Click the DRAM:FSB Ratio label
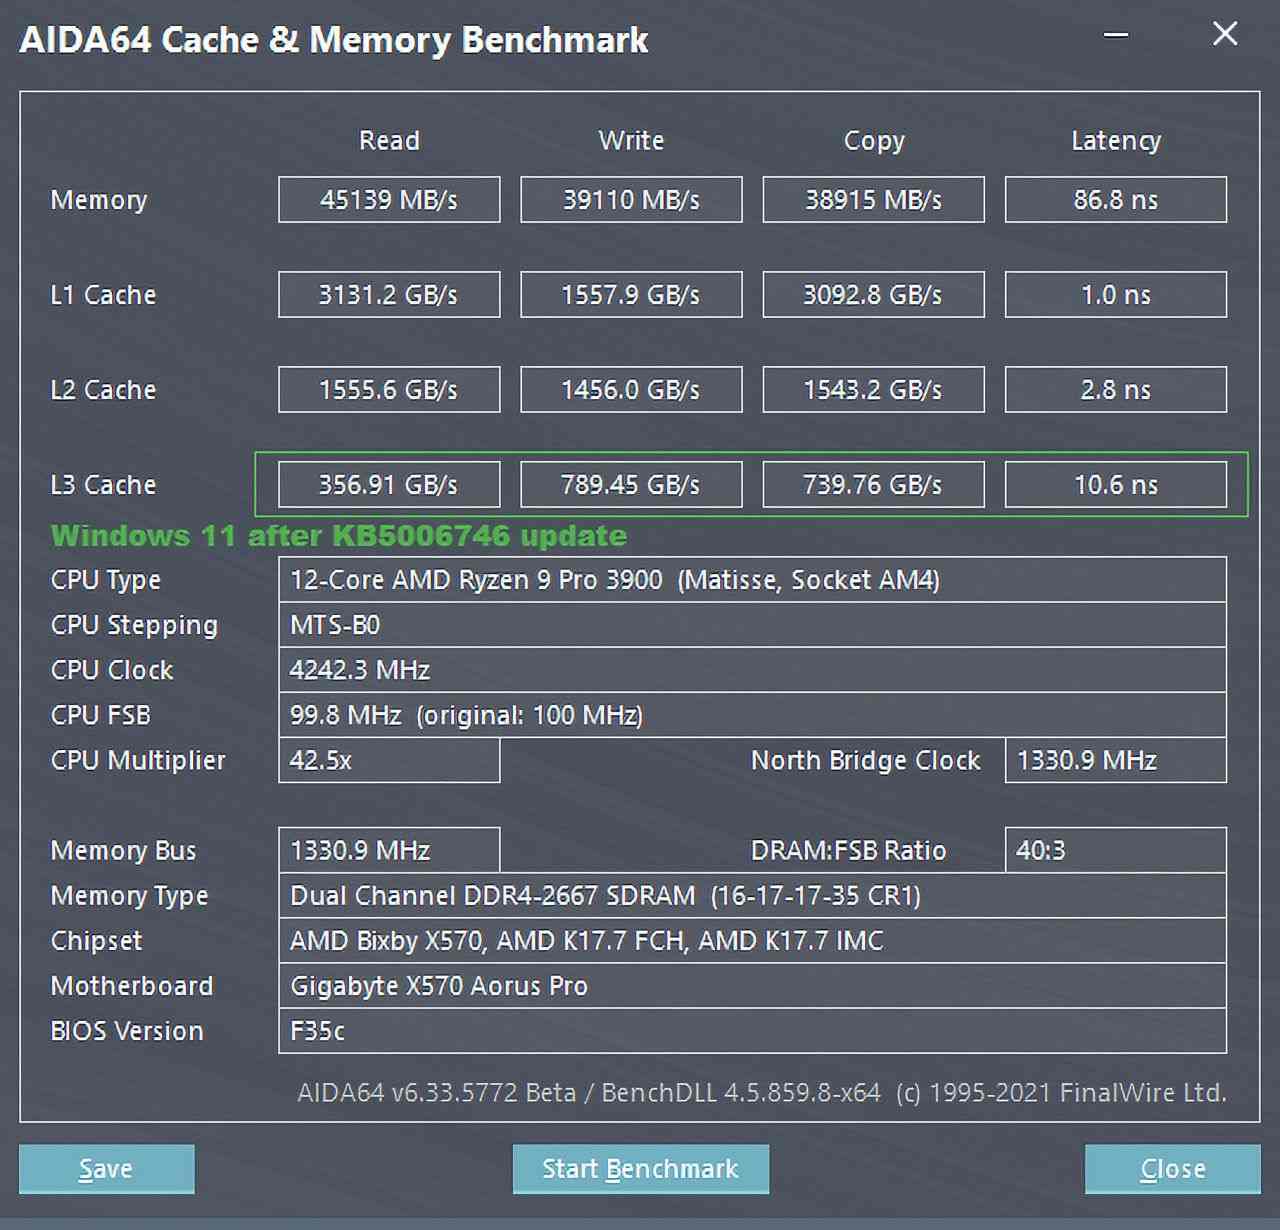Screen dimensions: 1280x1230 848,850
